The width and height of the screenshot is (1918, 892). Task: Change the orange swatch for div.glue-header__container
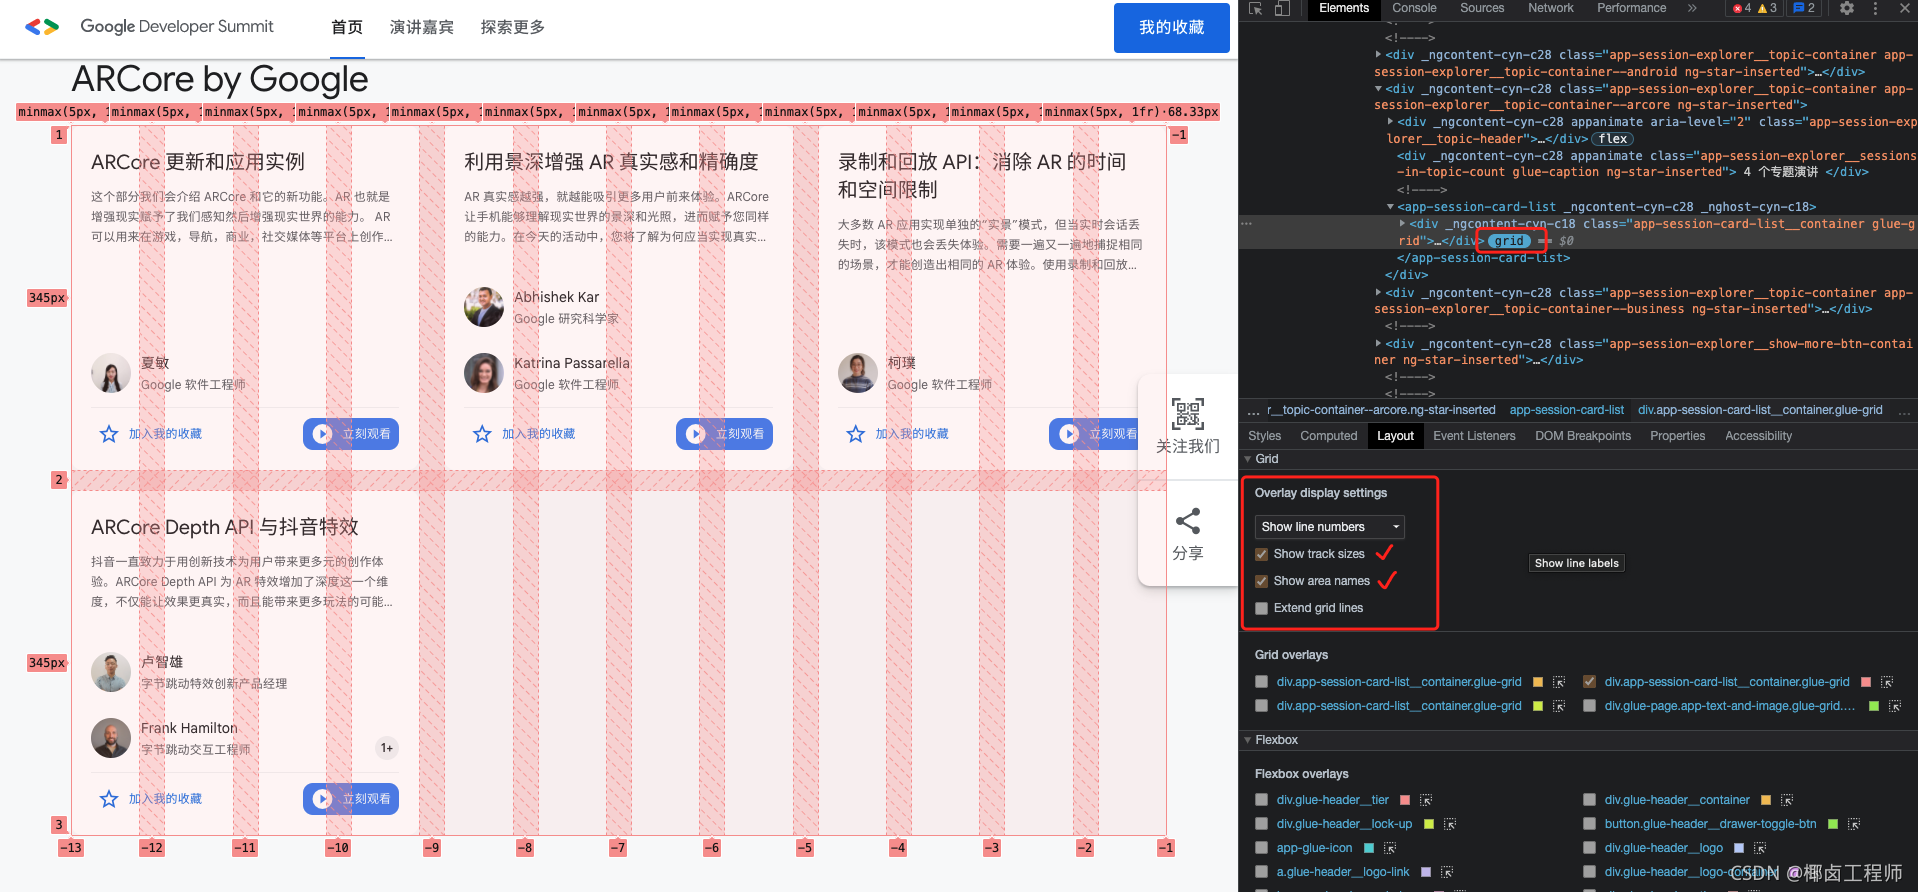point(1766,800)
